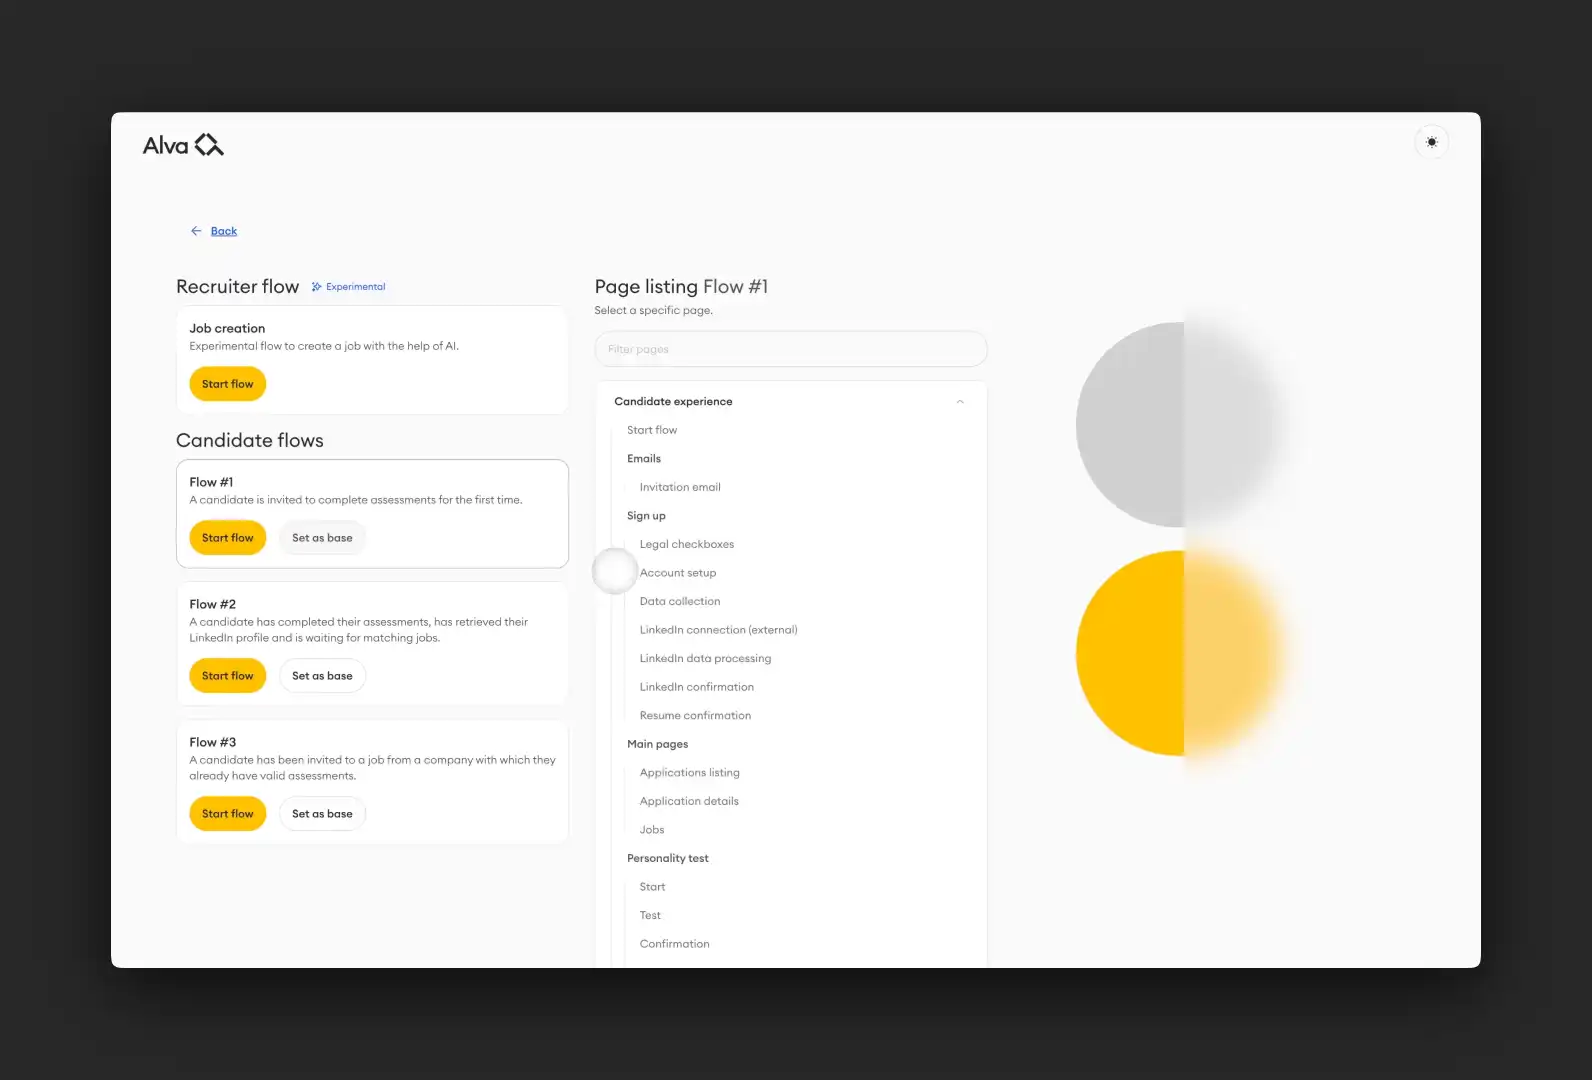Set Flow #1 as base
This screenshot has height=1080, width=1592.
point(322,538)
